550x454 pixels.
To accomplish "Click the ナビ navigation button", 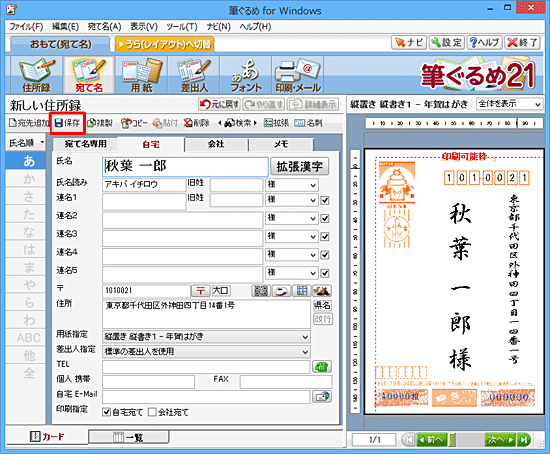I will tap(409, 42).
